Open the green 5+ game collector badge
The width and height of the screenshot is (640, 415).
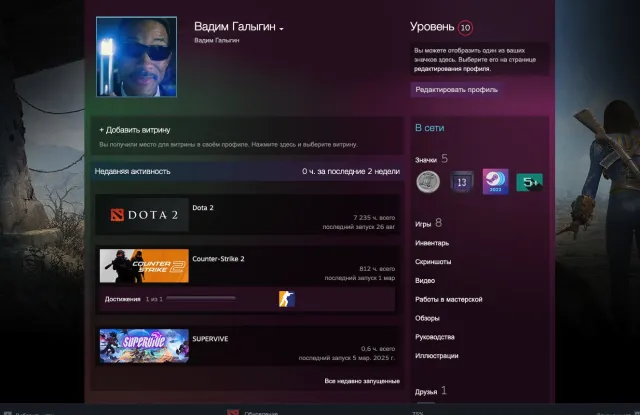529,182
